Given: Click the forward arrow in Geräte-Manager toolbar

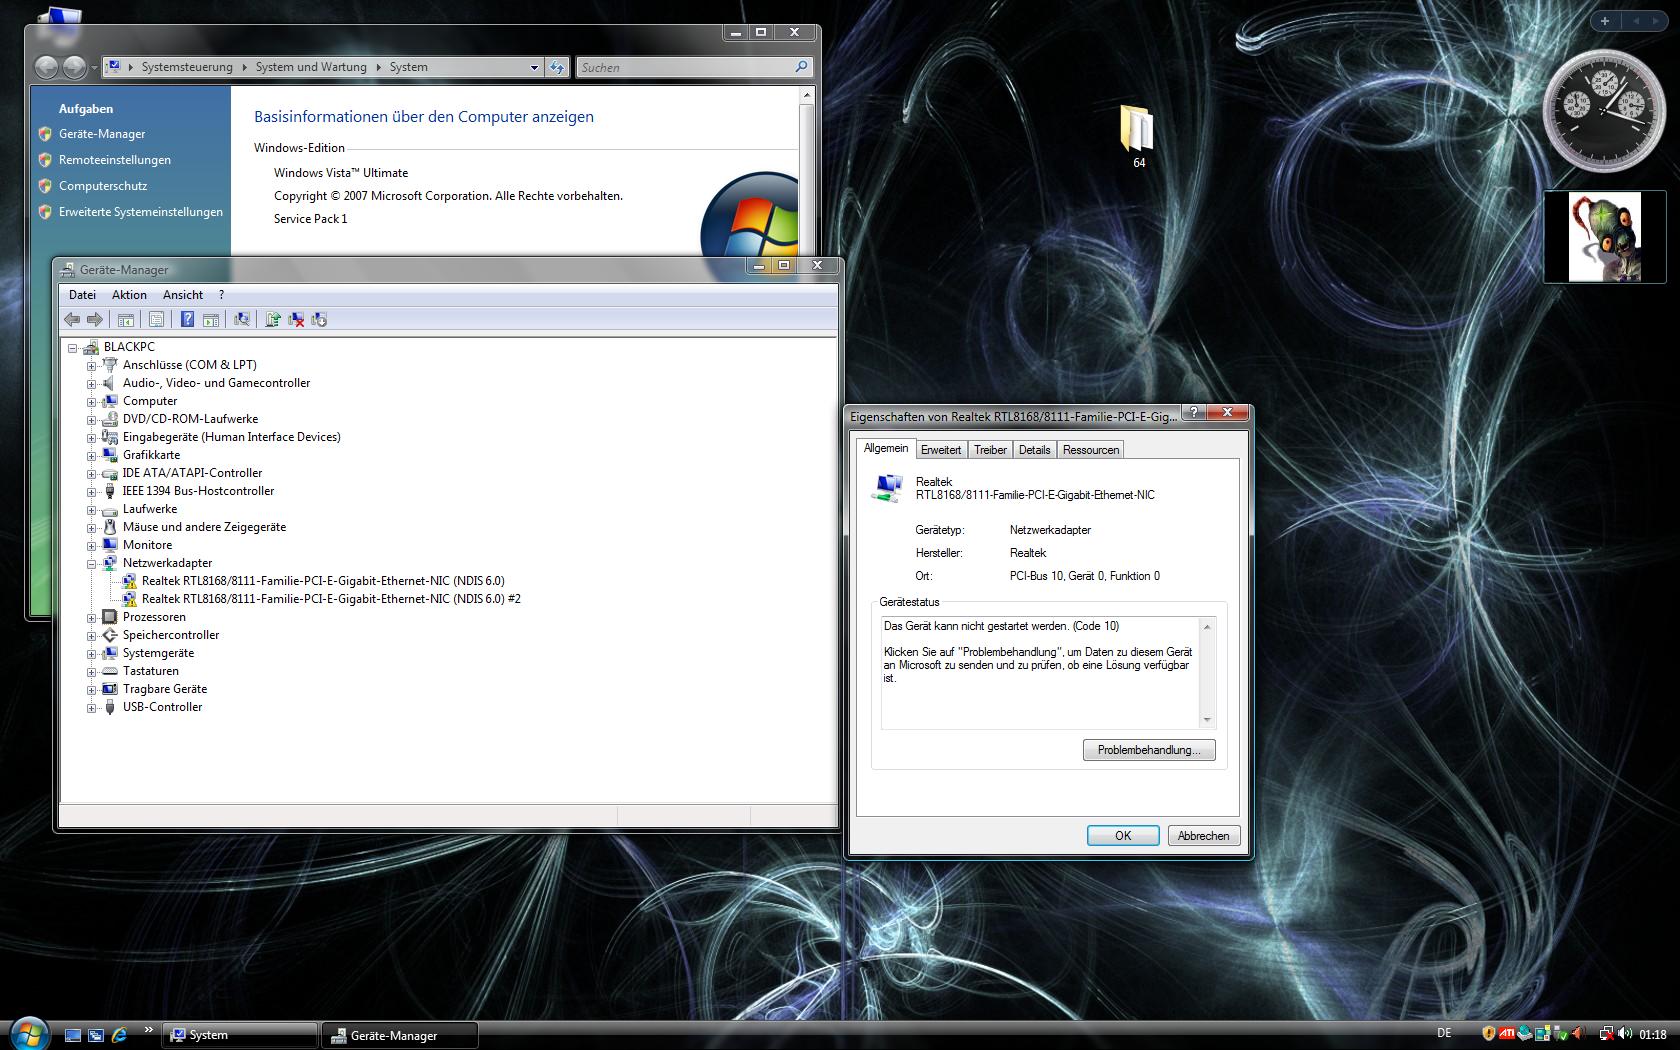Looking at the screenshot, I should point(95,320).
